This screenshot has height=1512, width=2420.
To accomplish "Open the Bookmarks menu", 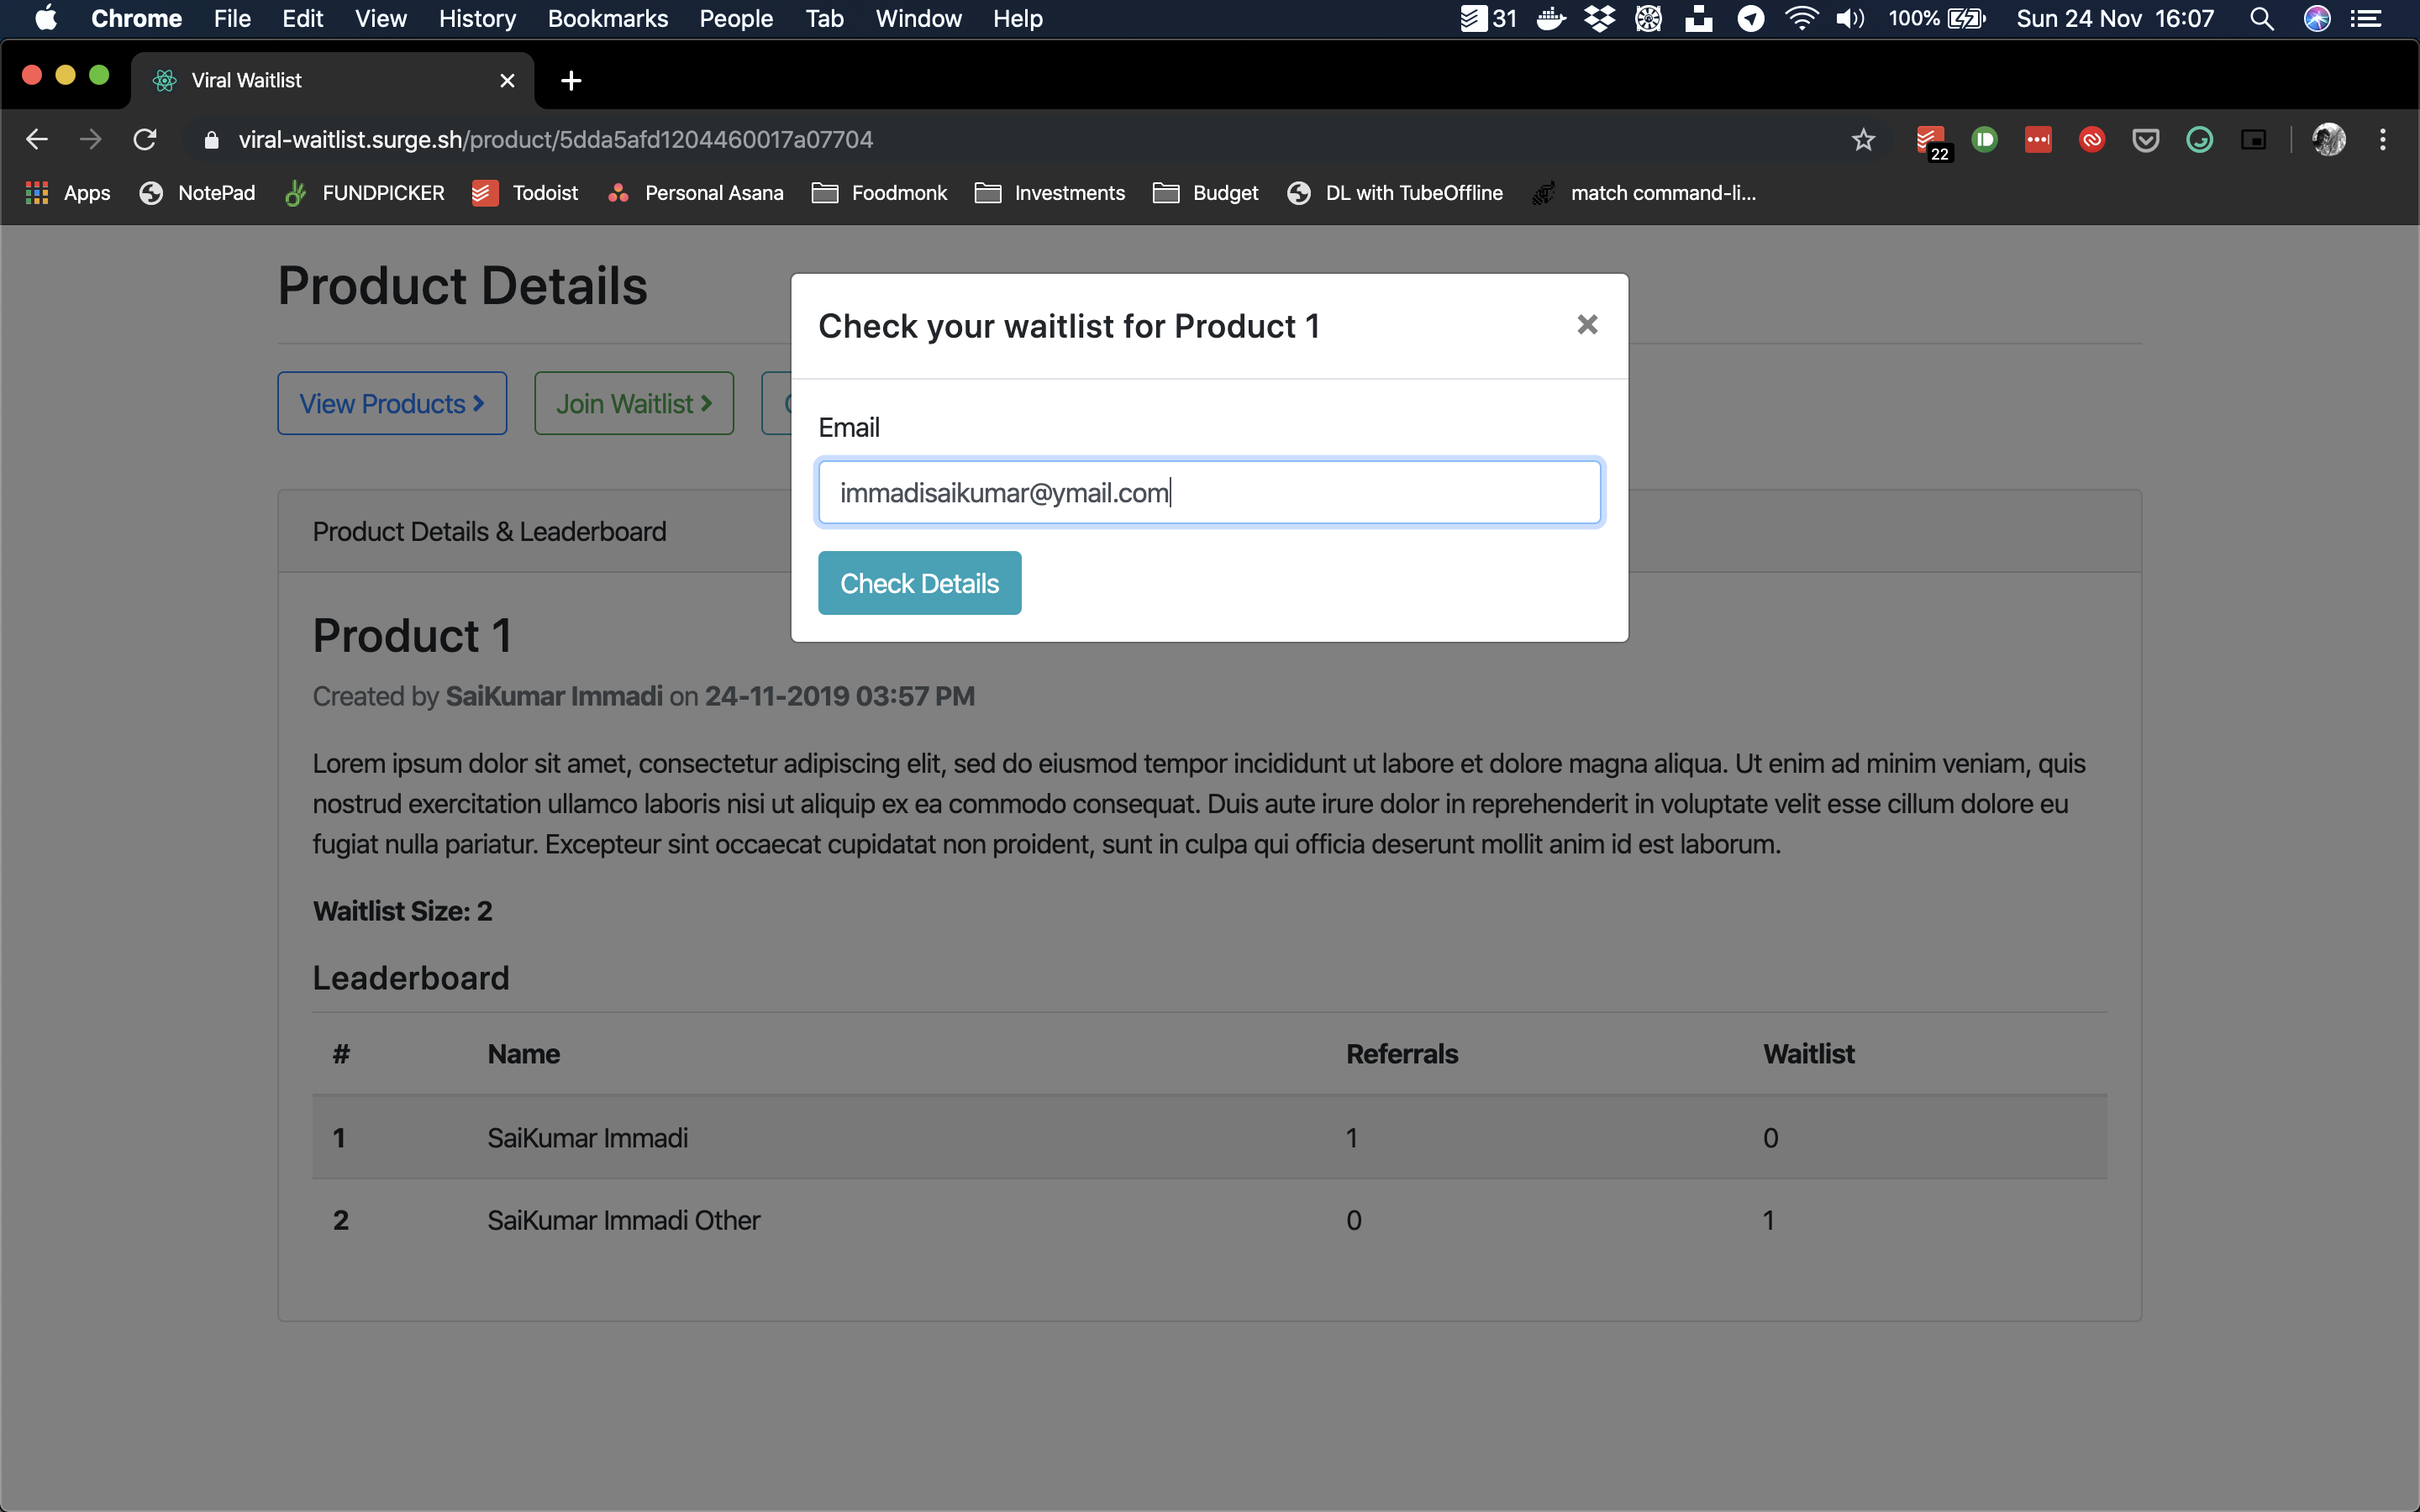I will click(x=607, y=18).
